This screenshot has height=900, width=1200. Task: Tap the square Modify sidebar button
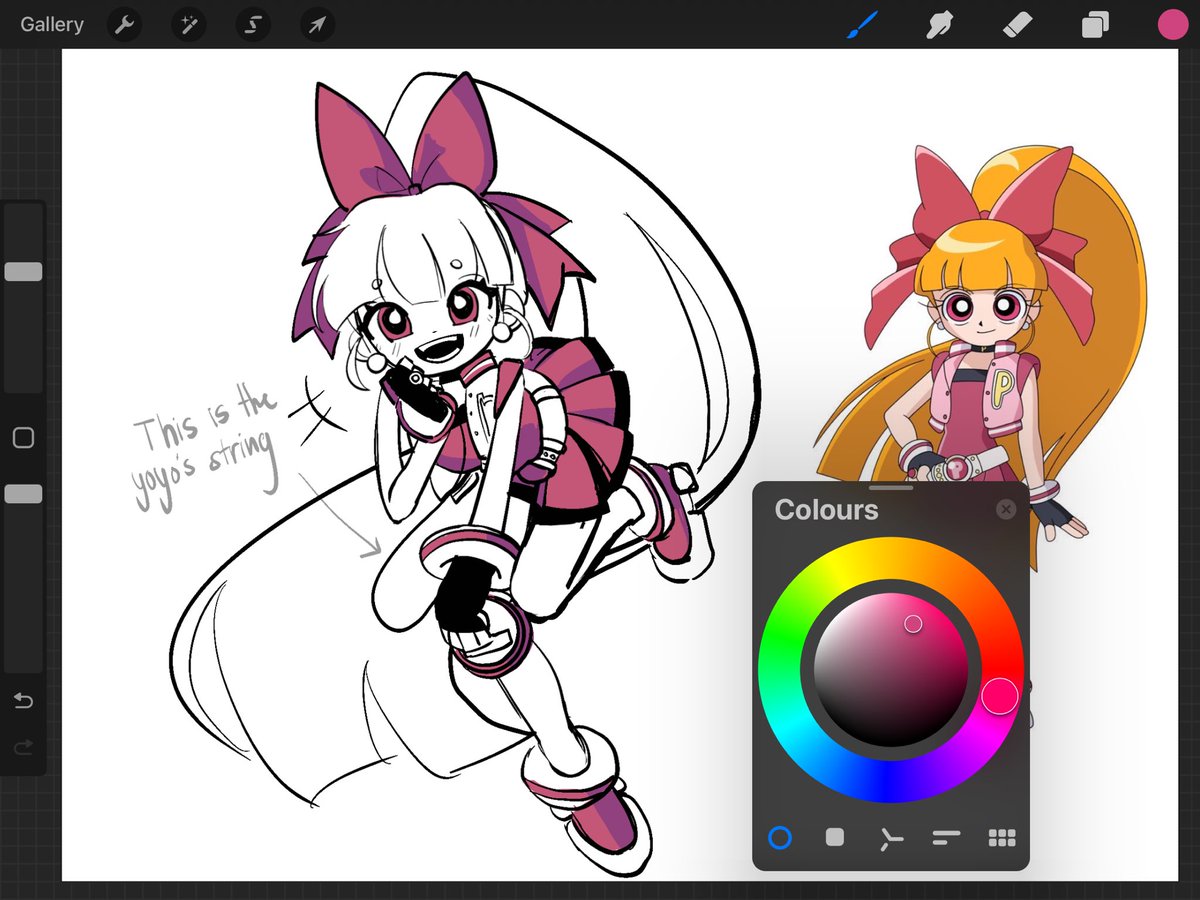tap(23, 438)
